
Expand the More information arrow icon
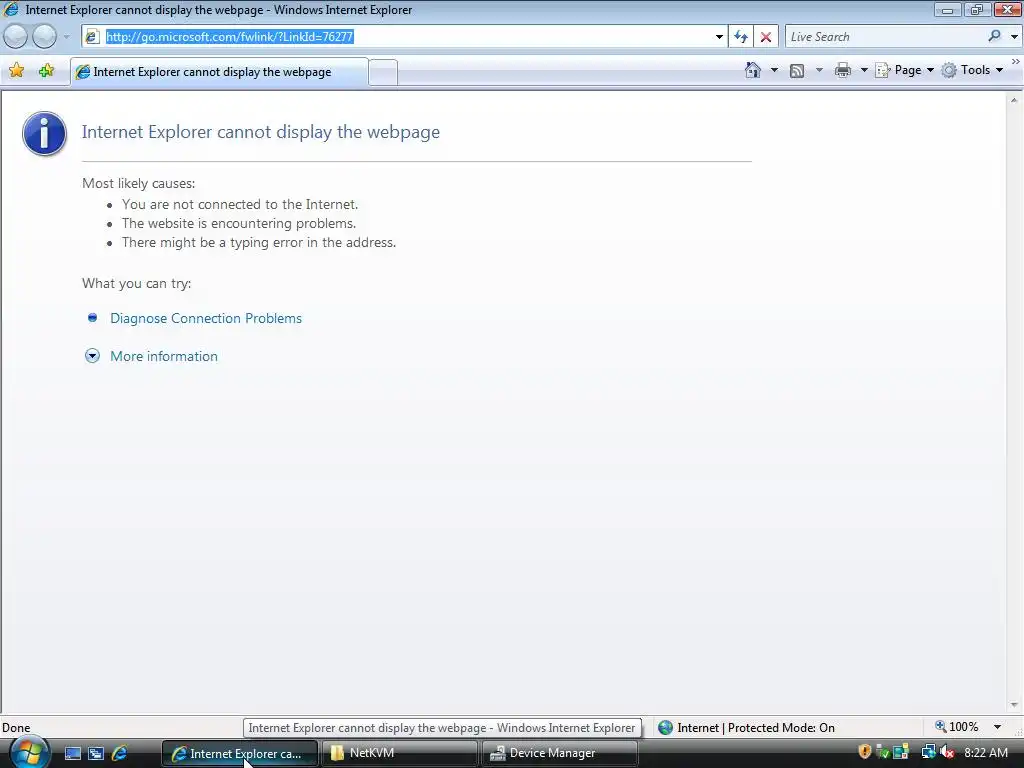point(92,356)
